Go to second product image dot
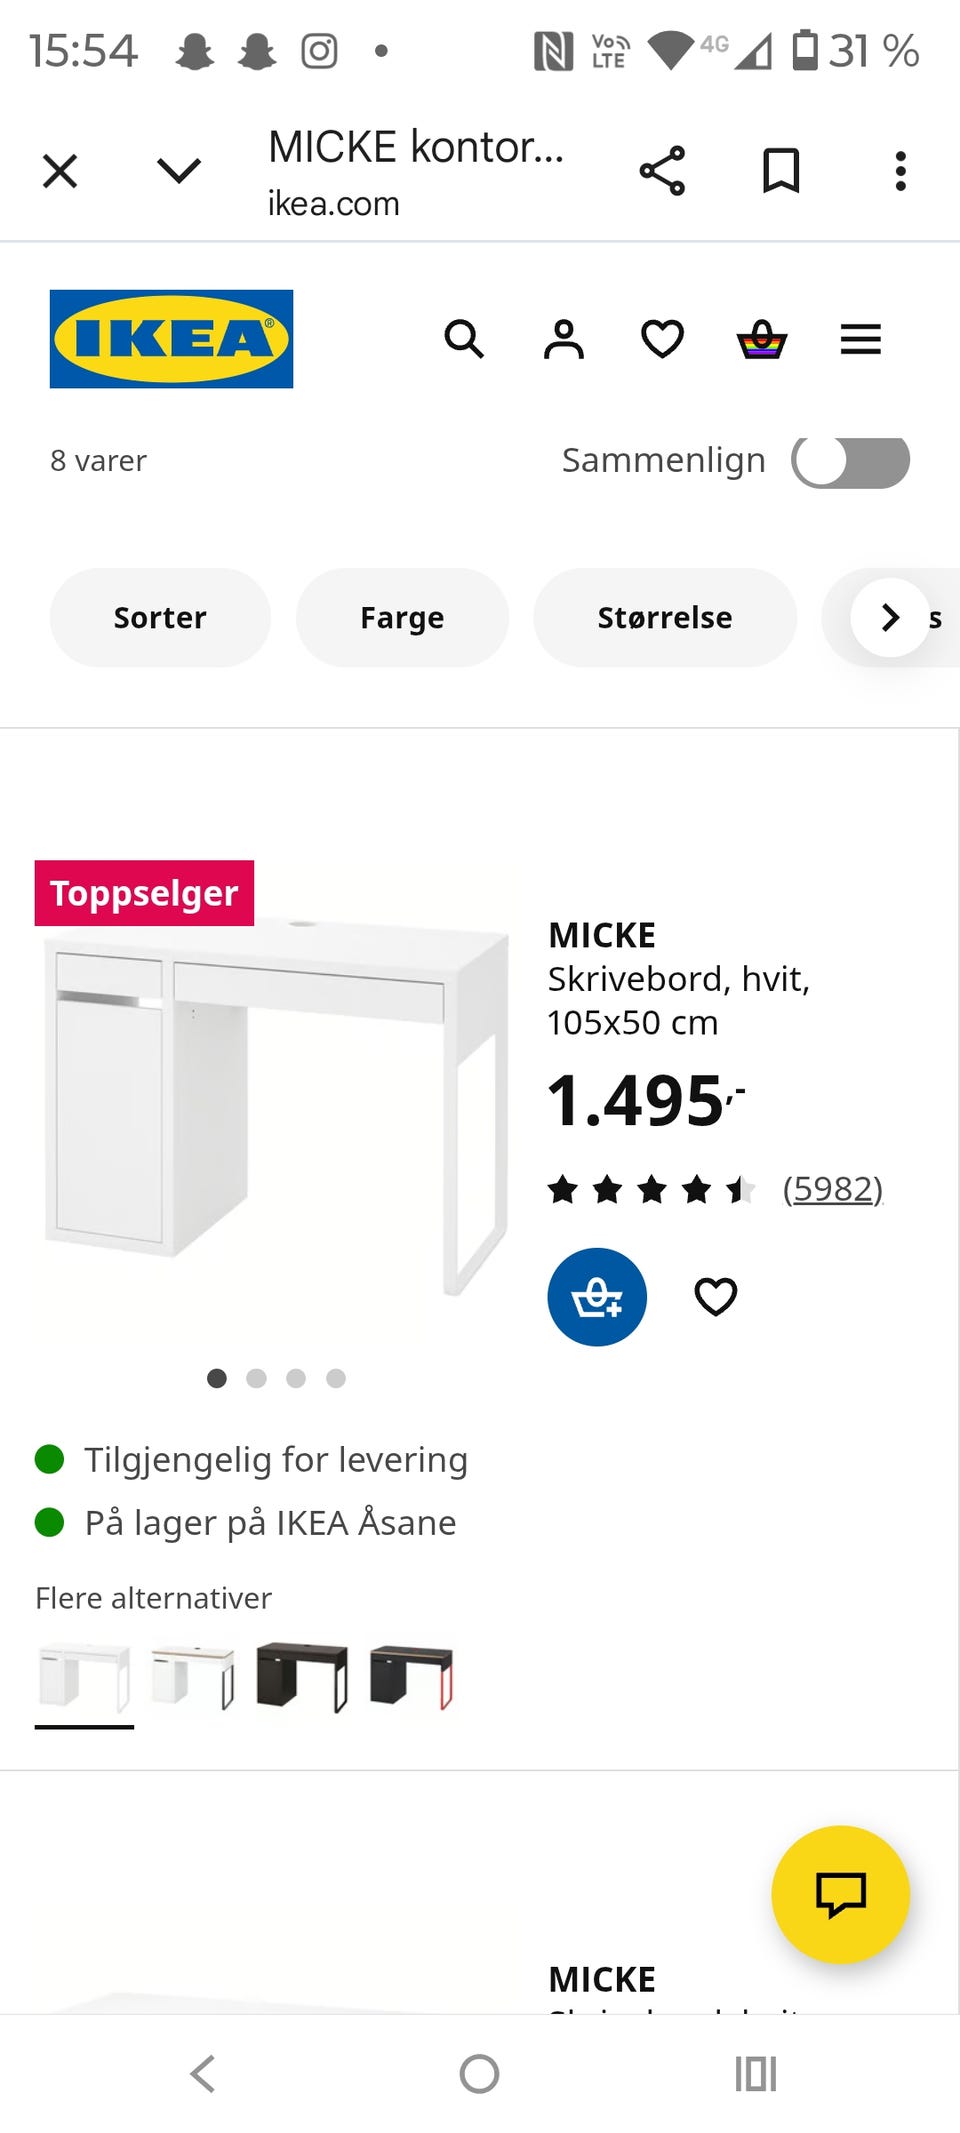This screenshot has width=960, height=2133. tap(256, 1378)
